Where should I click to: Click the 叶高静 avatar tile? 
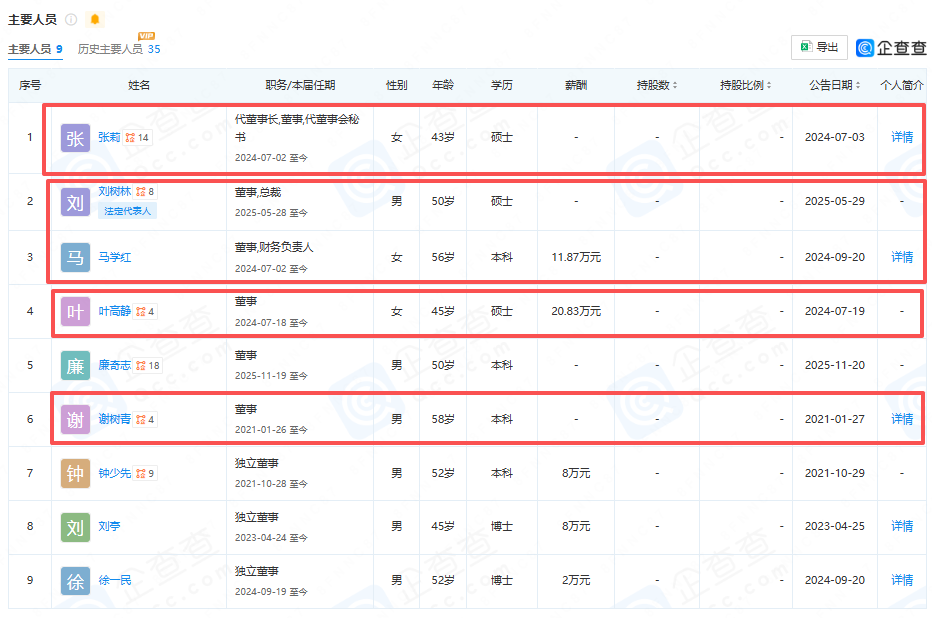pos(75,312)
